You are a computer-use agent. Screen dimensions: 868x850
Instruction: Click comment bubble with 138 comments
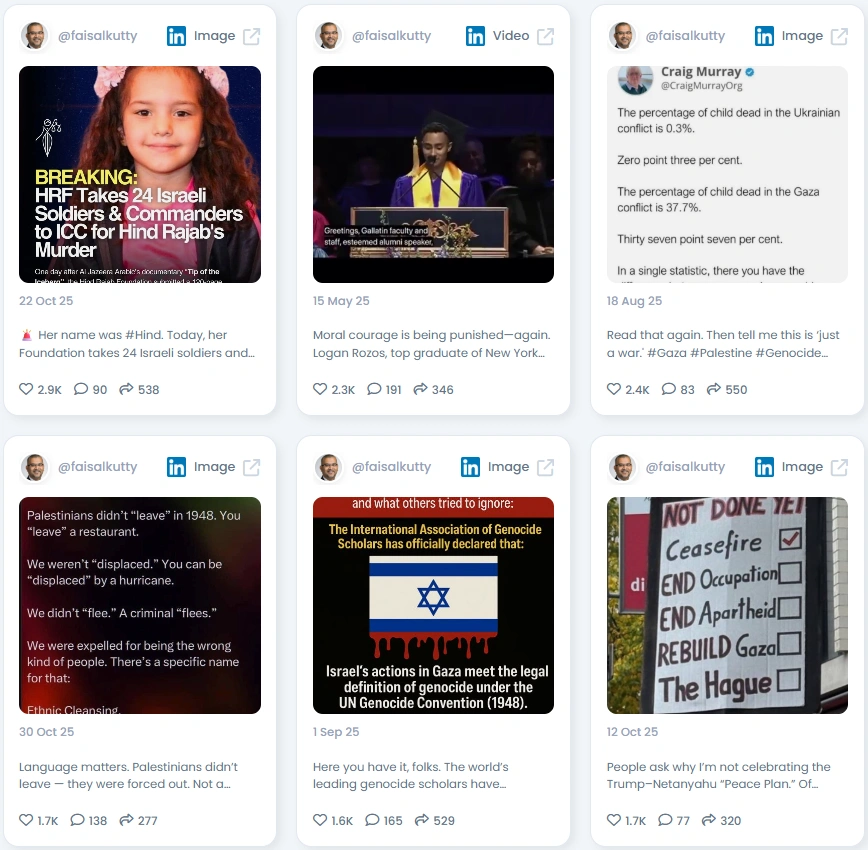pyautogui.click(x=78, y=820)
